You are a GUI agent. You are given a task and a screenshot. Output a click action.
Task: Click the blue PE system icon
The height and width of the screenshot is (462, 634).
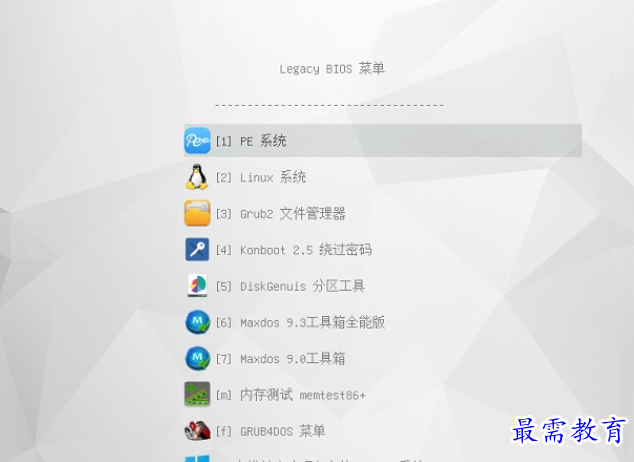pos(197,141)
